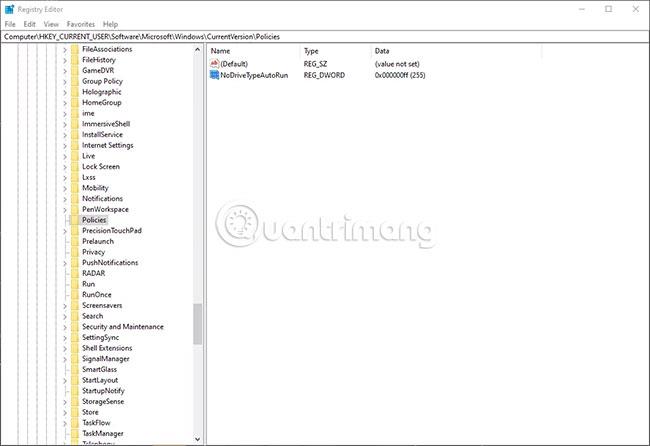Click the Lock Screen folder icon

click(x=75, y=167)
